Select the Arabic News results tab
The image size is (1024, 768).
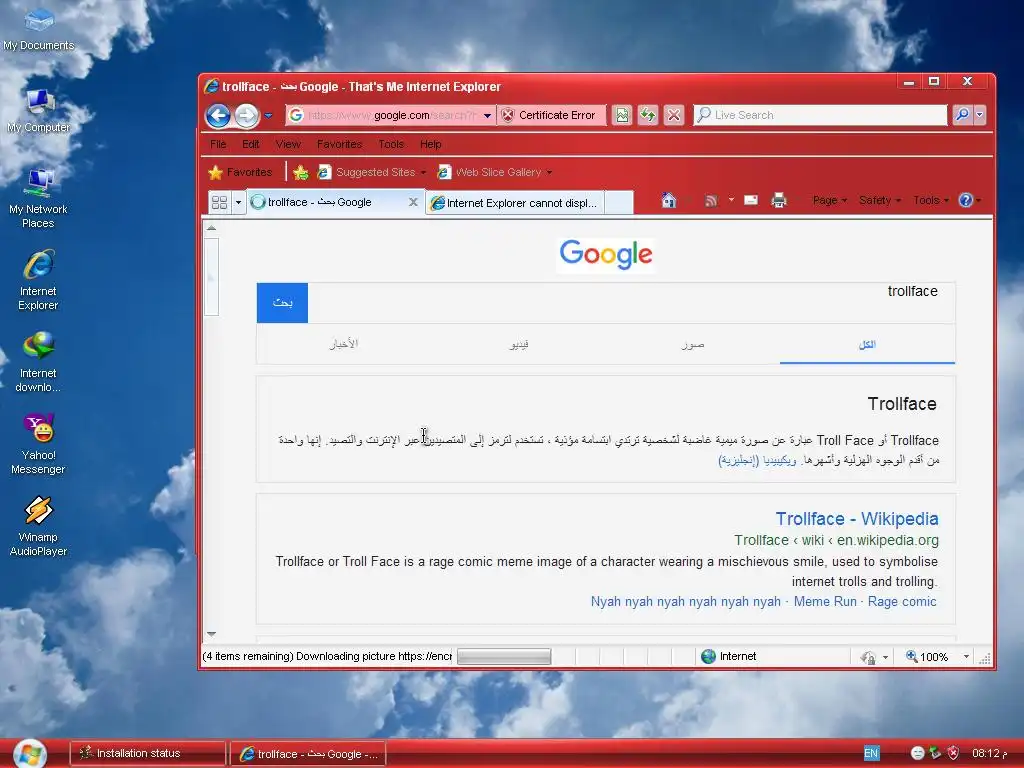point(344,344)
